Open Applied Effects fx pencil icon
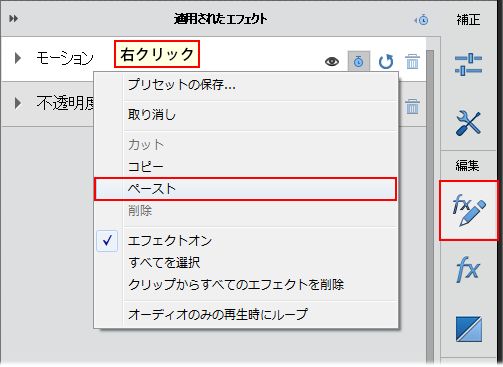 469,210
